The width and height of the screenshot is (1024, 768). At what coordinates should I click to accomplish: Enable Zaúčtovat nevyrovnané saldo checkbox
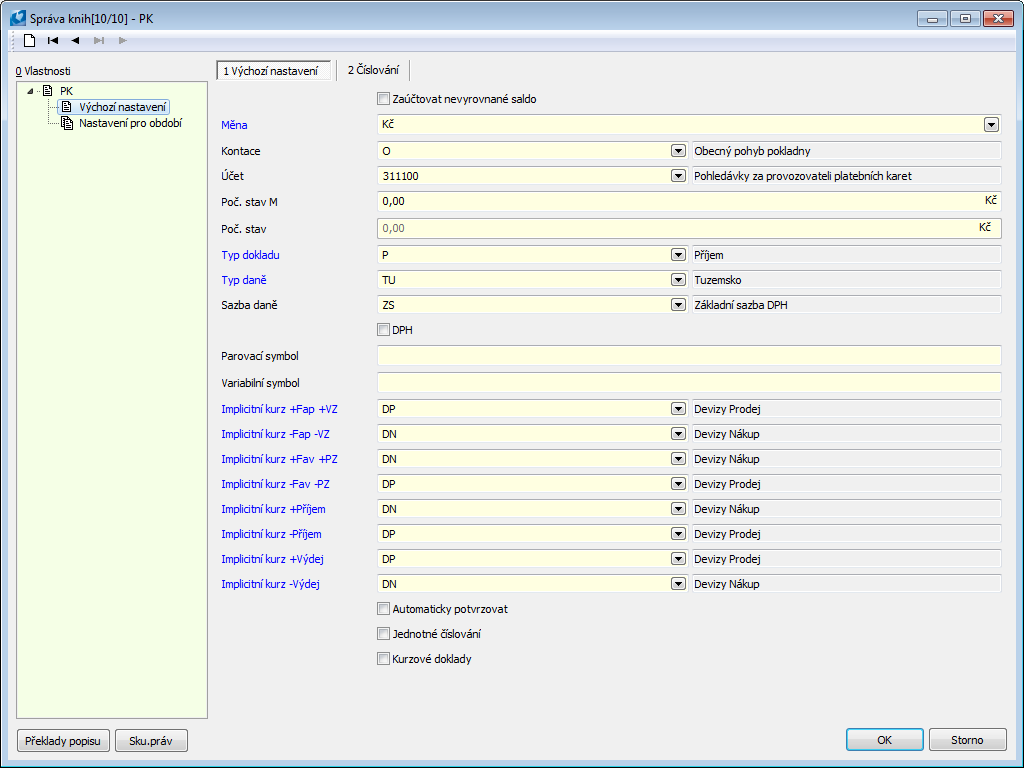click(383, 99)
